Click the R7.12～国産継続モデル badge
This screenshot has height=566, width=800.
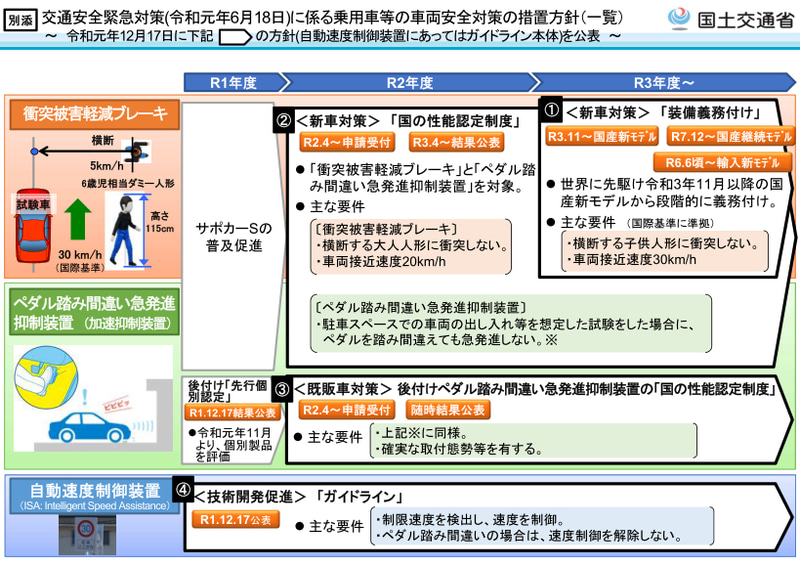click(732, 137)
